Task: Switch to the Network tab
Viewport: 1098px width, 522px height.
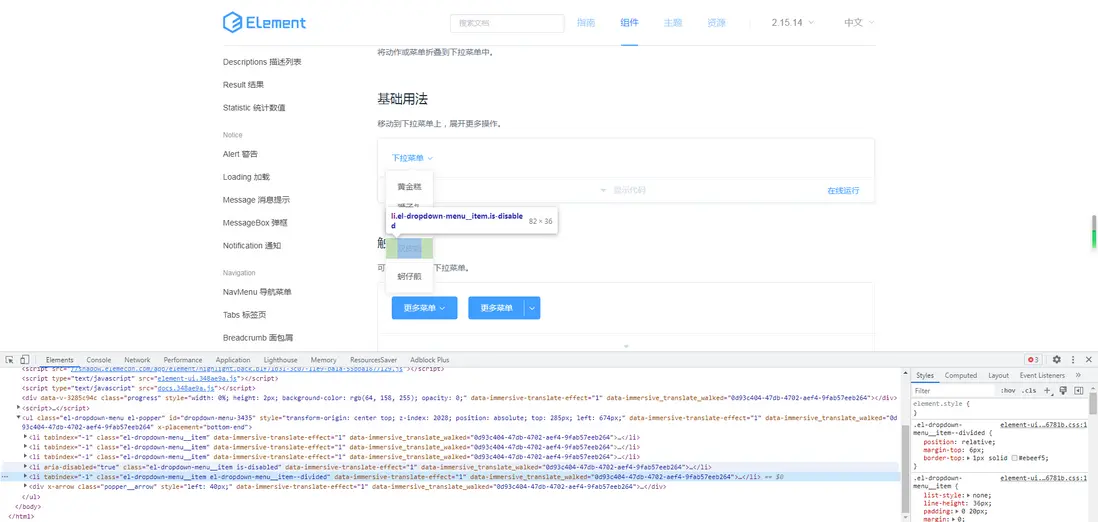Action: [137, 359]
